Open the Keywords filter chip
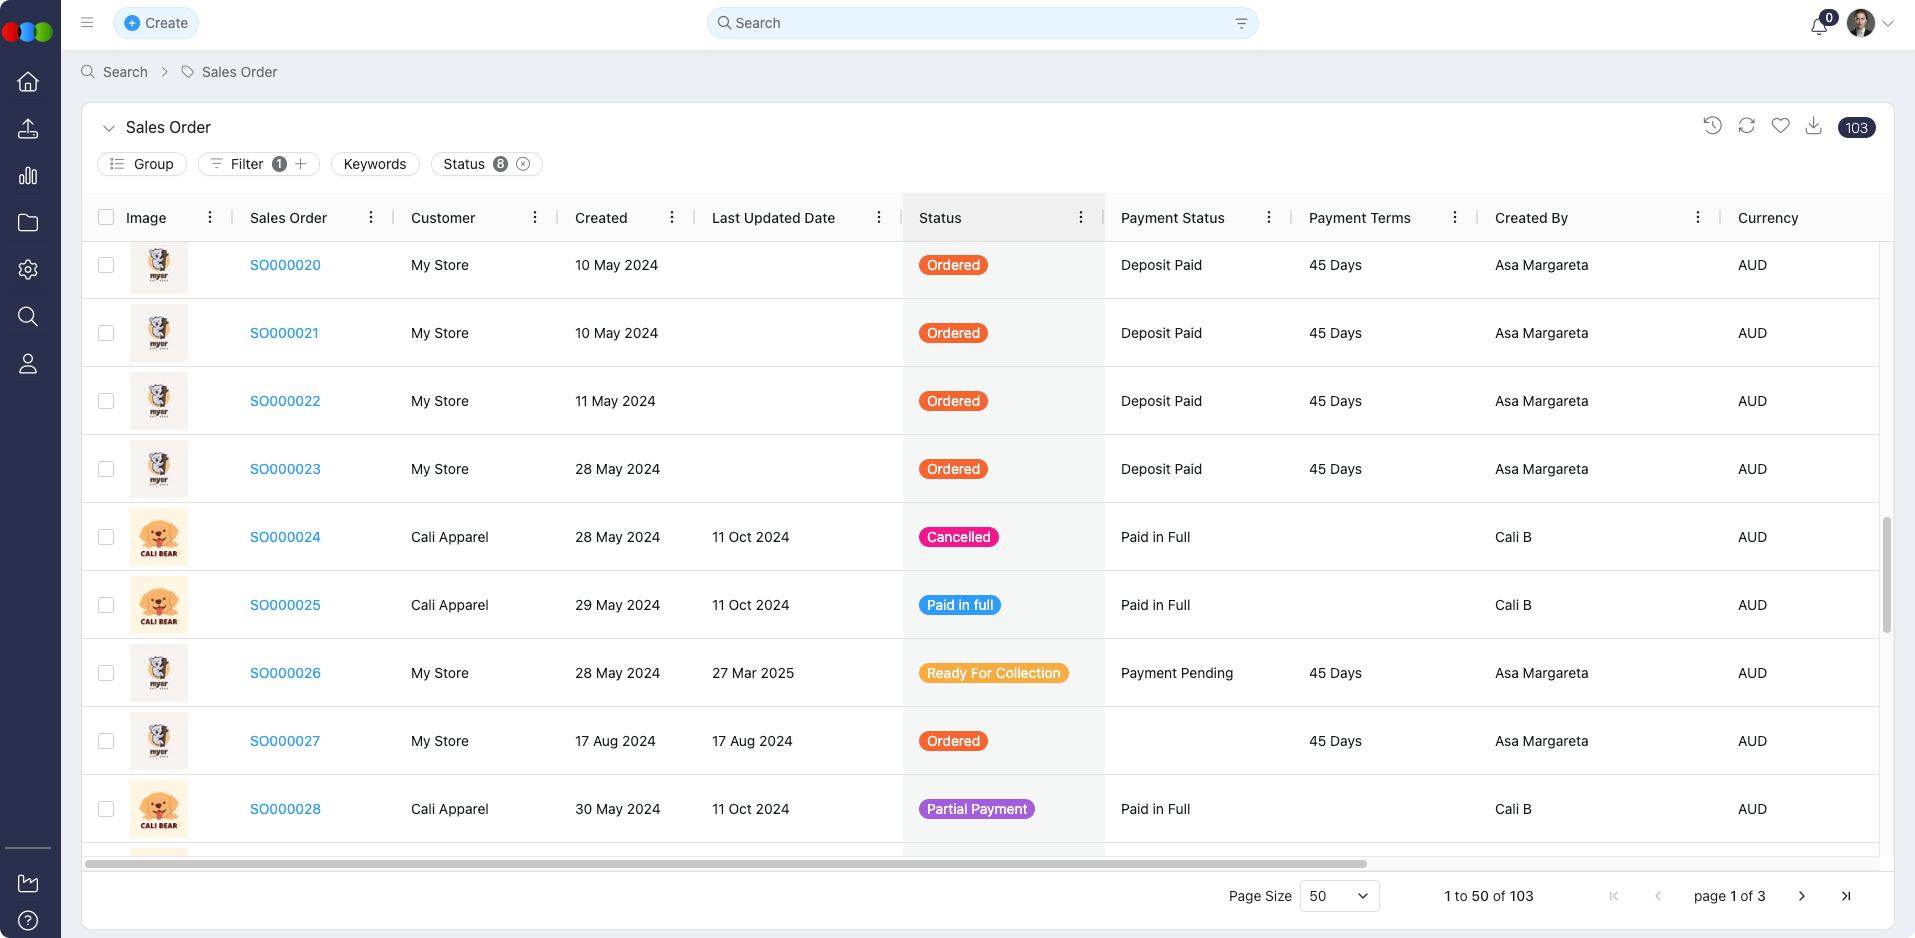Screen dimensions: 1915x938 (x=375, y=164)
